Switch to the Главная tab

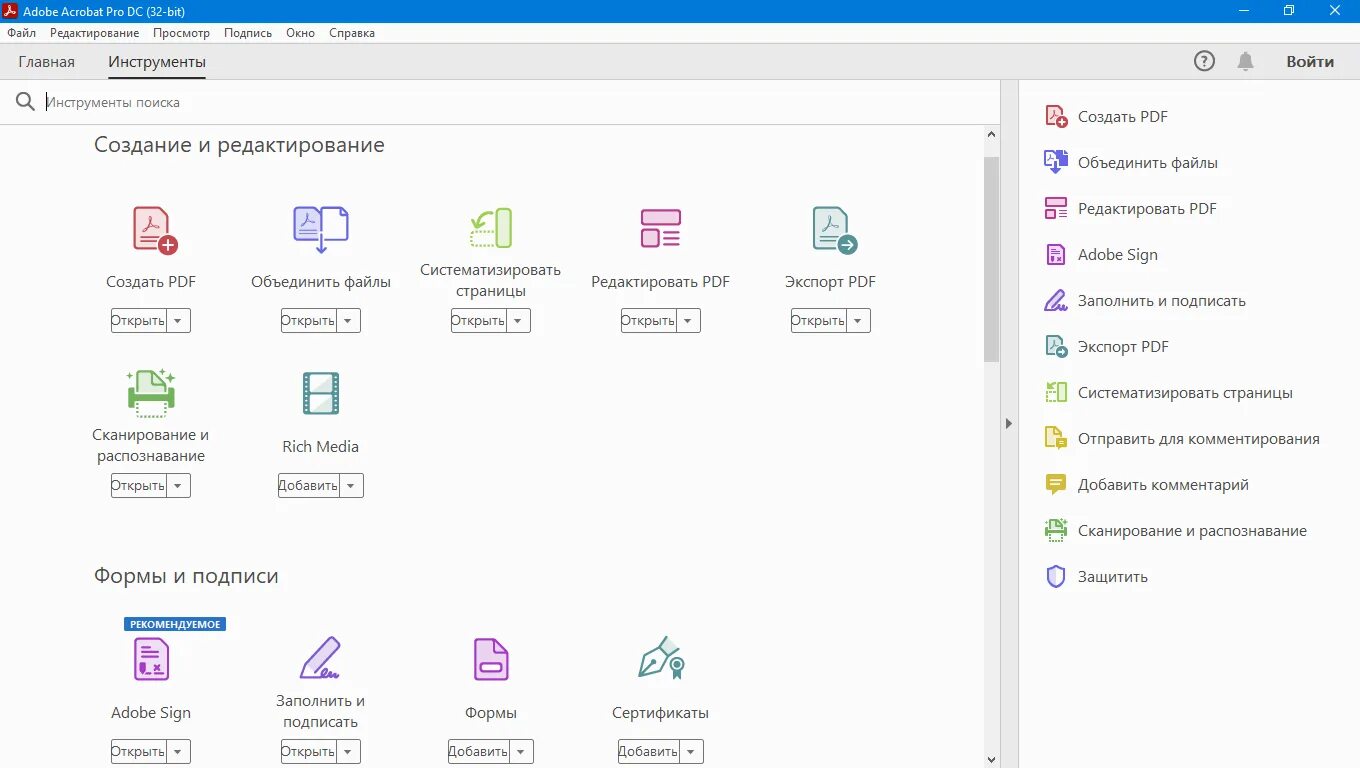[46, 62]
